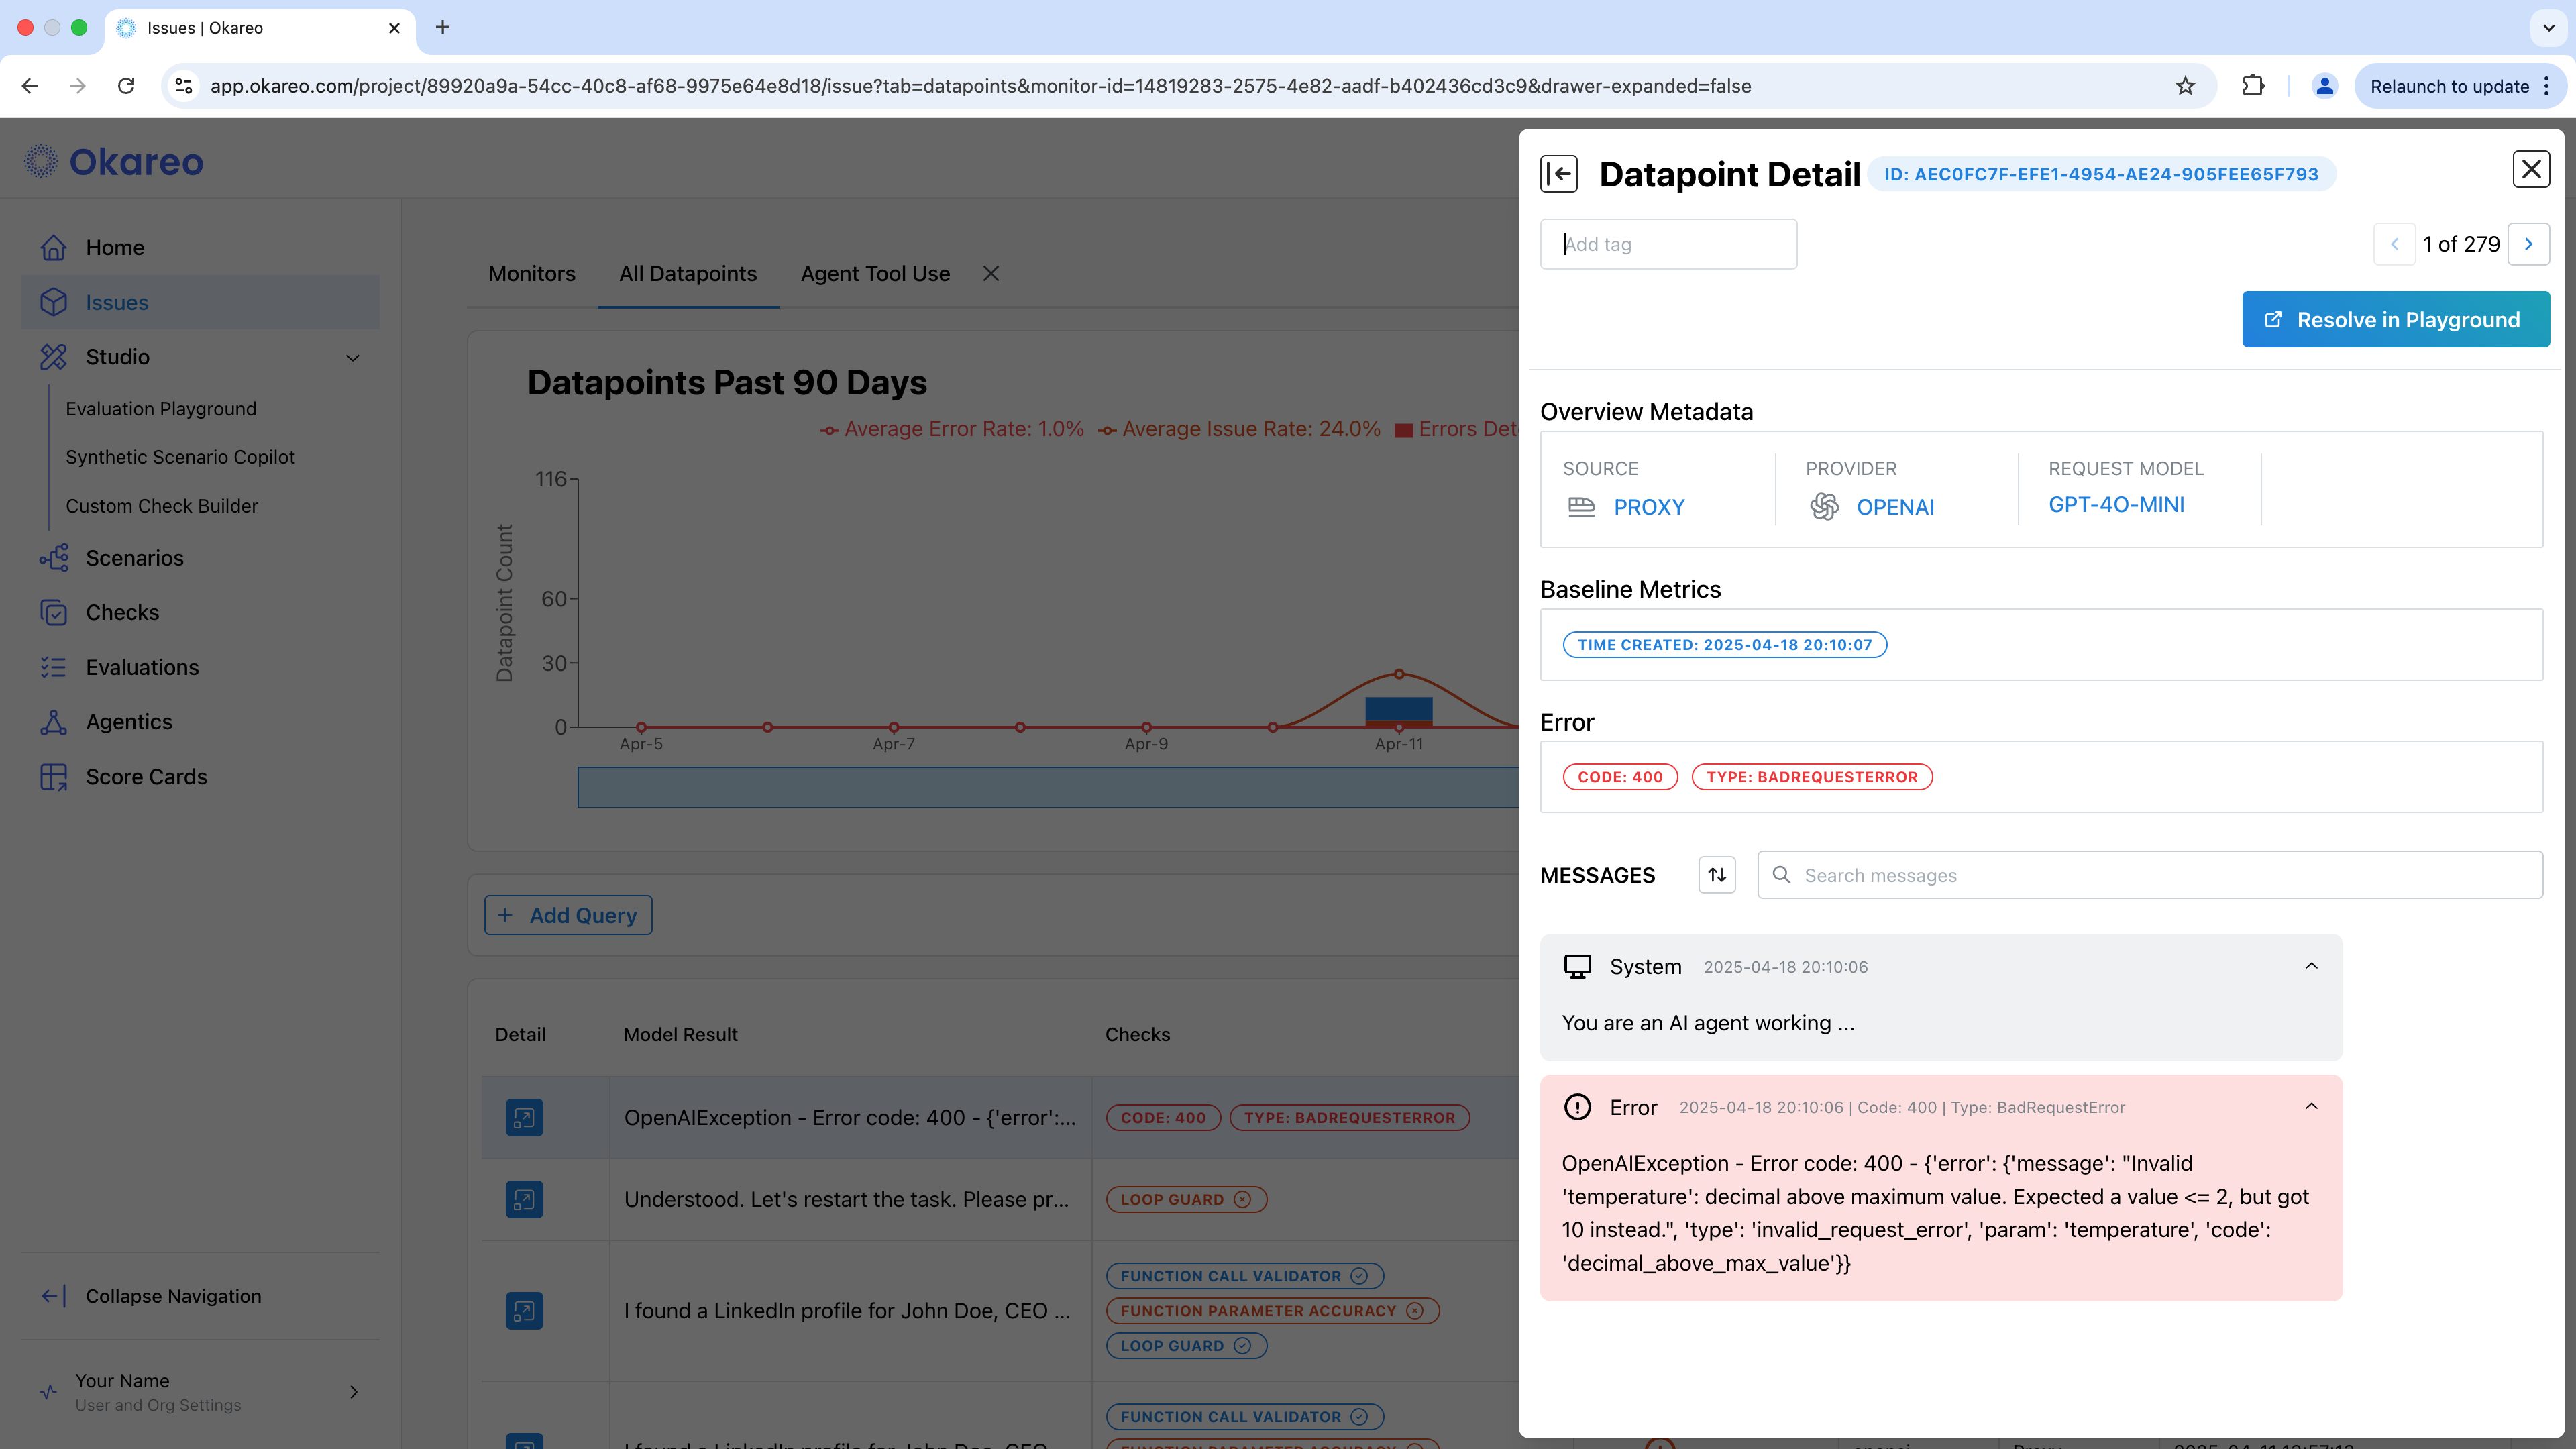
Task: Click Average Issue Rate legend entry
Action: (x=1239, y=429)
